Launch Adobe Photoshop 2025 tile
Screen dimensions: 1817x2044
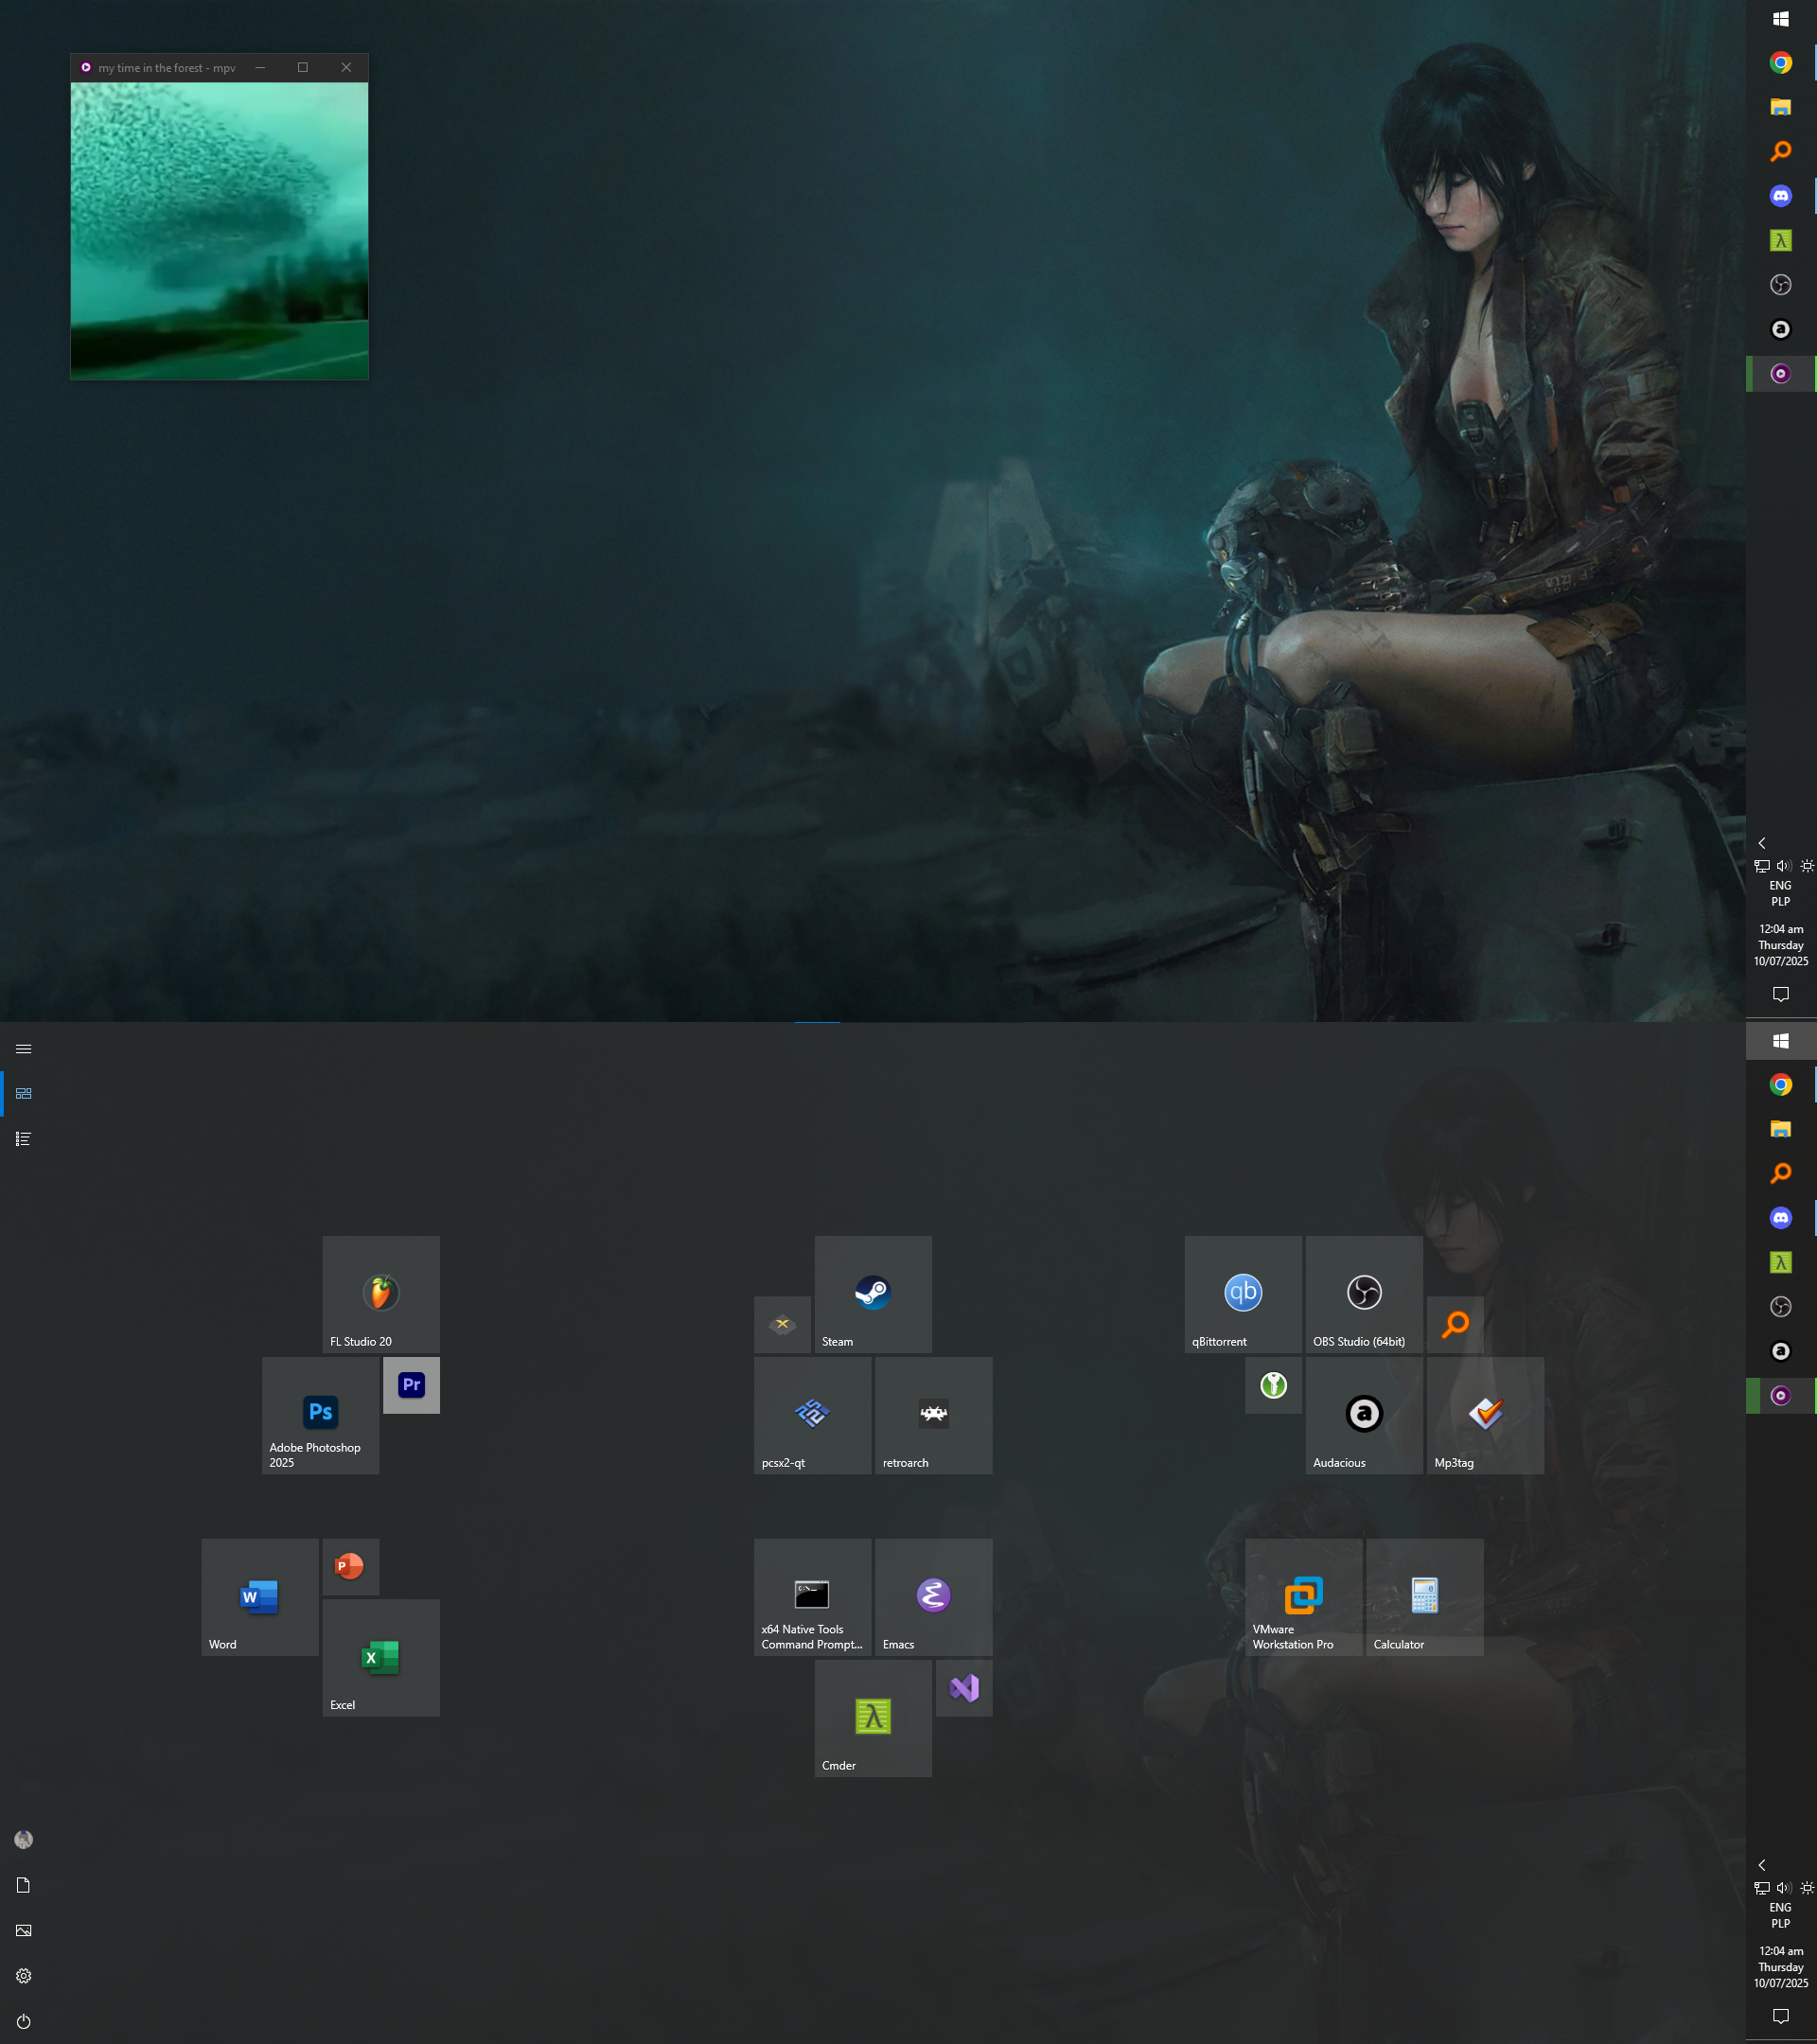coord(321,1415)
